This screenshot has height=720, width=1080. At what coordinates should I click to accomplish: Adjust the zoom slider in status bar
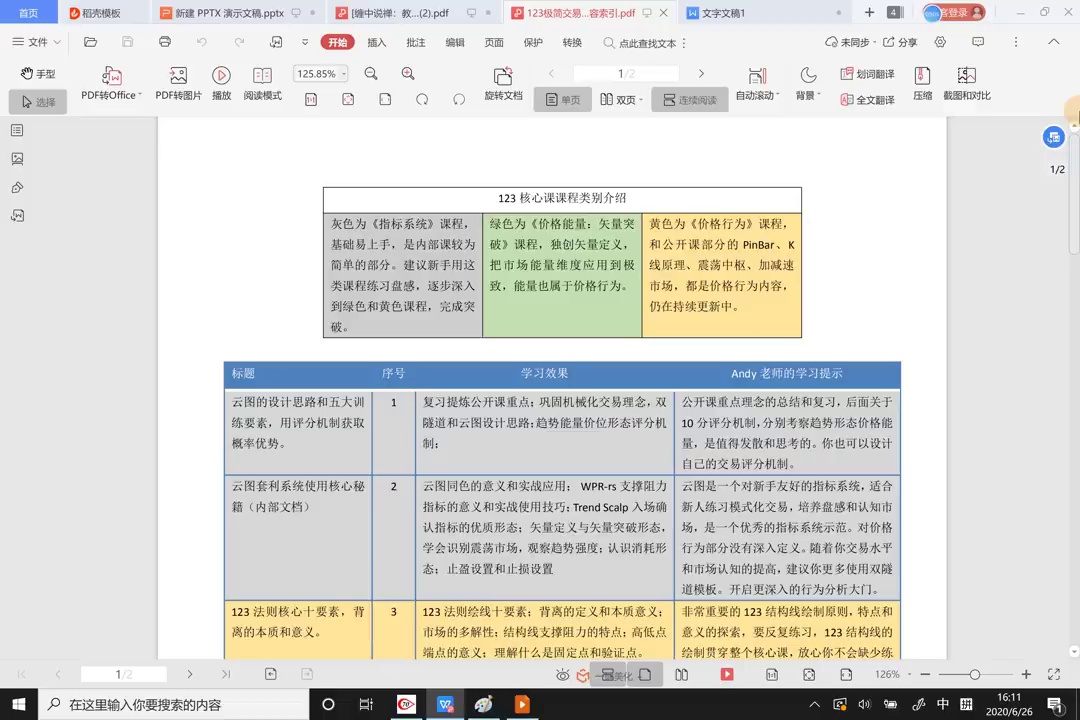click(974, 675)
